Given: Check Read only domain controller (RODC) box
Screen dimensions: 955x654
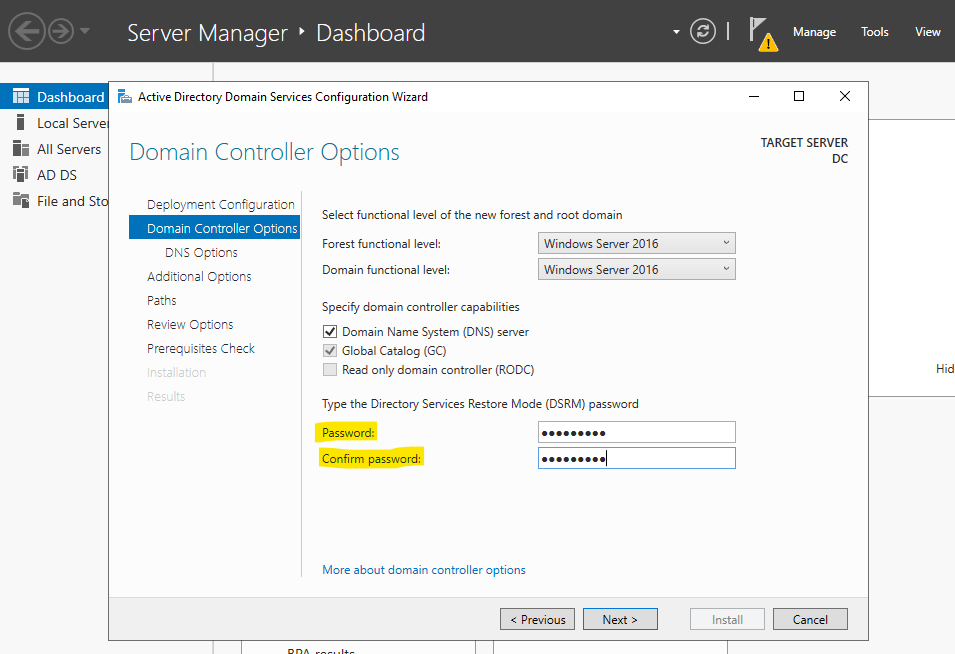Looking at the screenshot, I should (330, 370).
